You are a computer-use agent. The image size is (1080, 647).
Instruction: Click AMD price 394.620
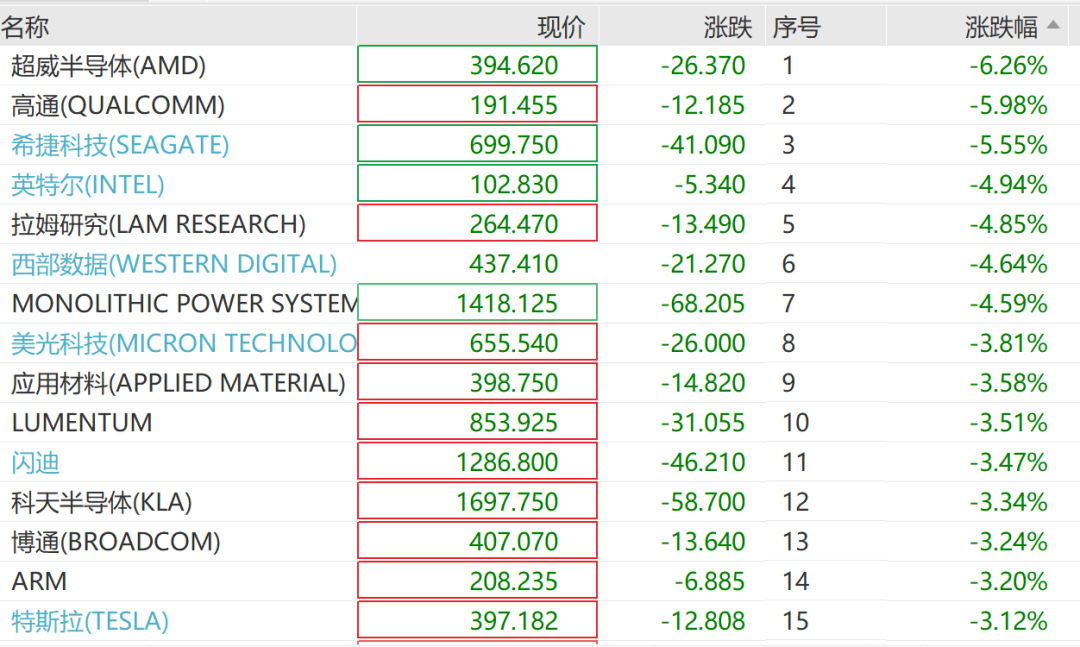click(x=514, y=65)
